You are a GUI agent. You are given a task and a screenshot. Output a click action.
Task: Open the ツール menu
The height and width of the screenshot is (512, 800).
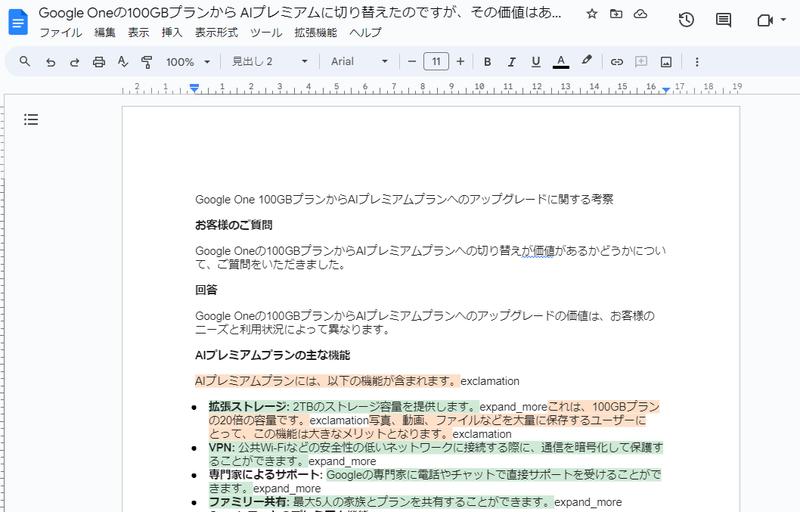(x=266, y=33)
